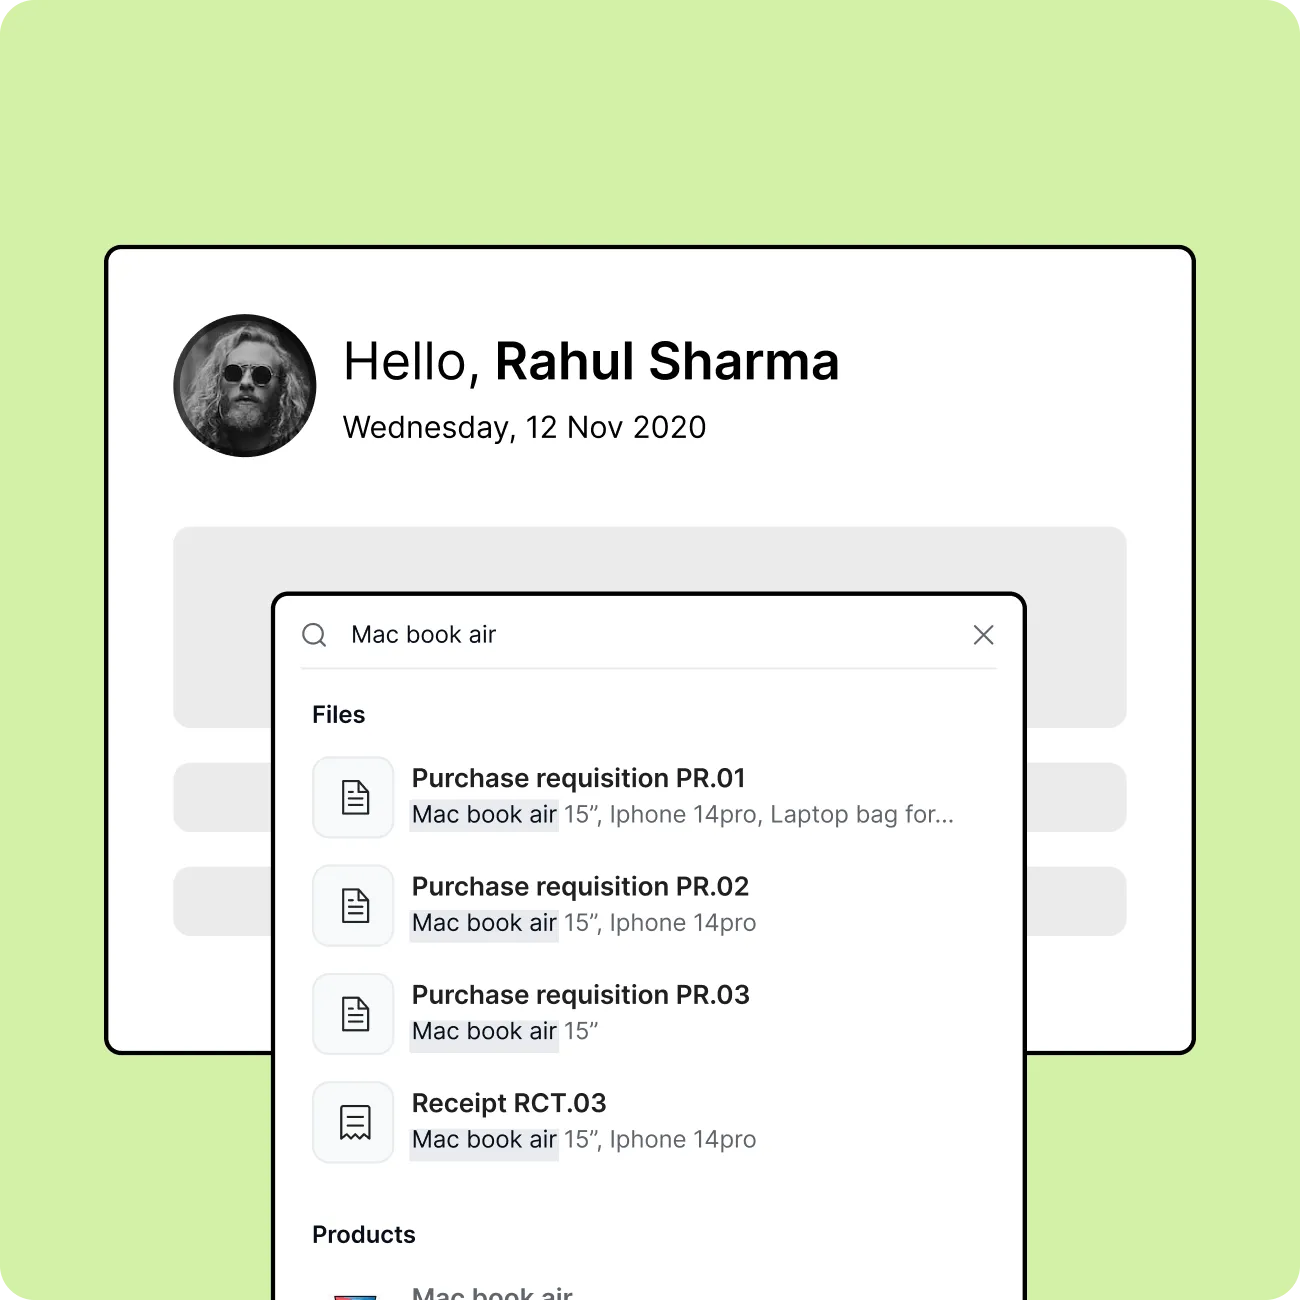Click the Mac book air product thumbnail
The height and width of the screenshot is (1300, 1300).
coord(354,1297)
